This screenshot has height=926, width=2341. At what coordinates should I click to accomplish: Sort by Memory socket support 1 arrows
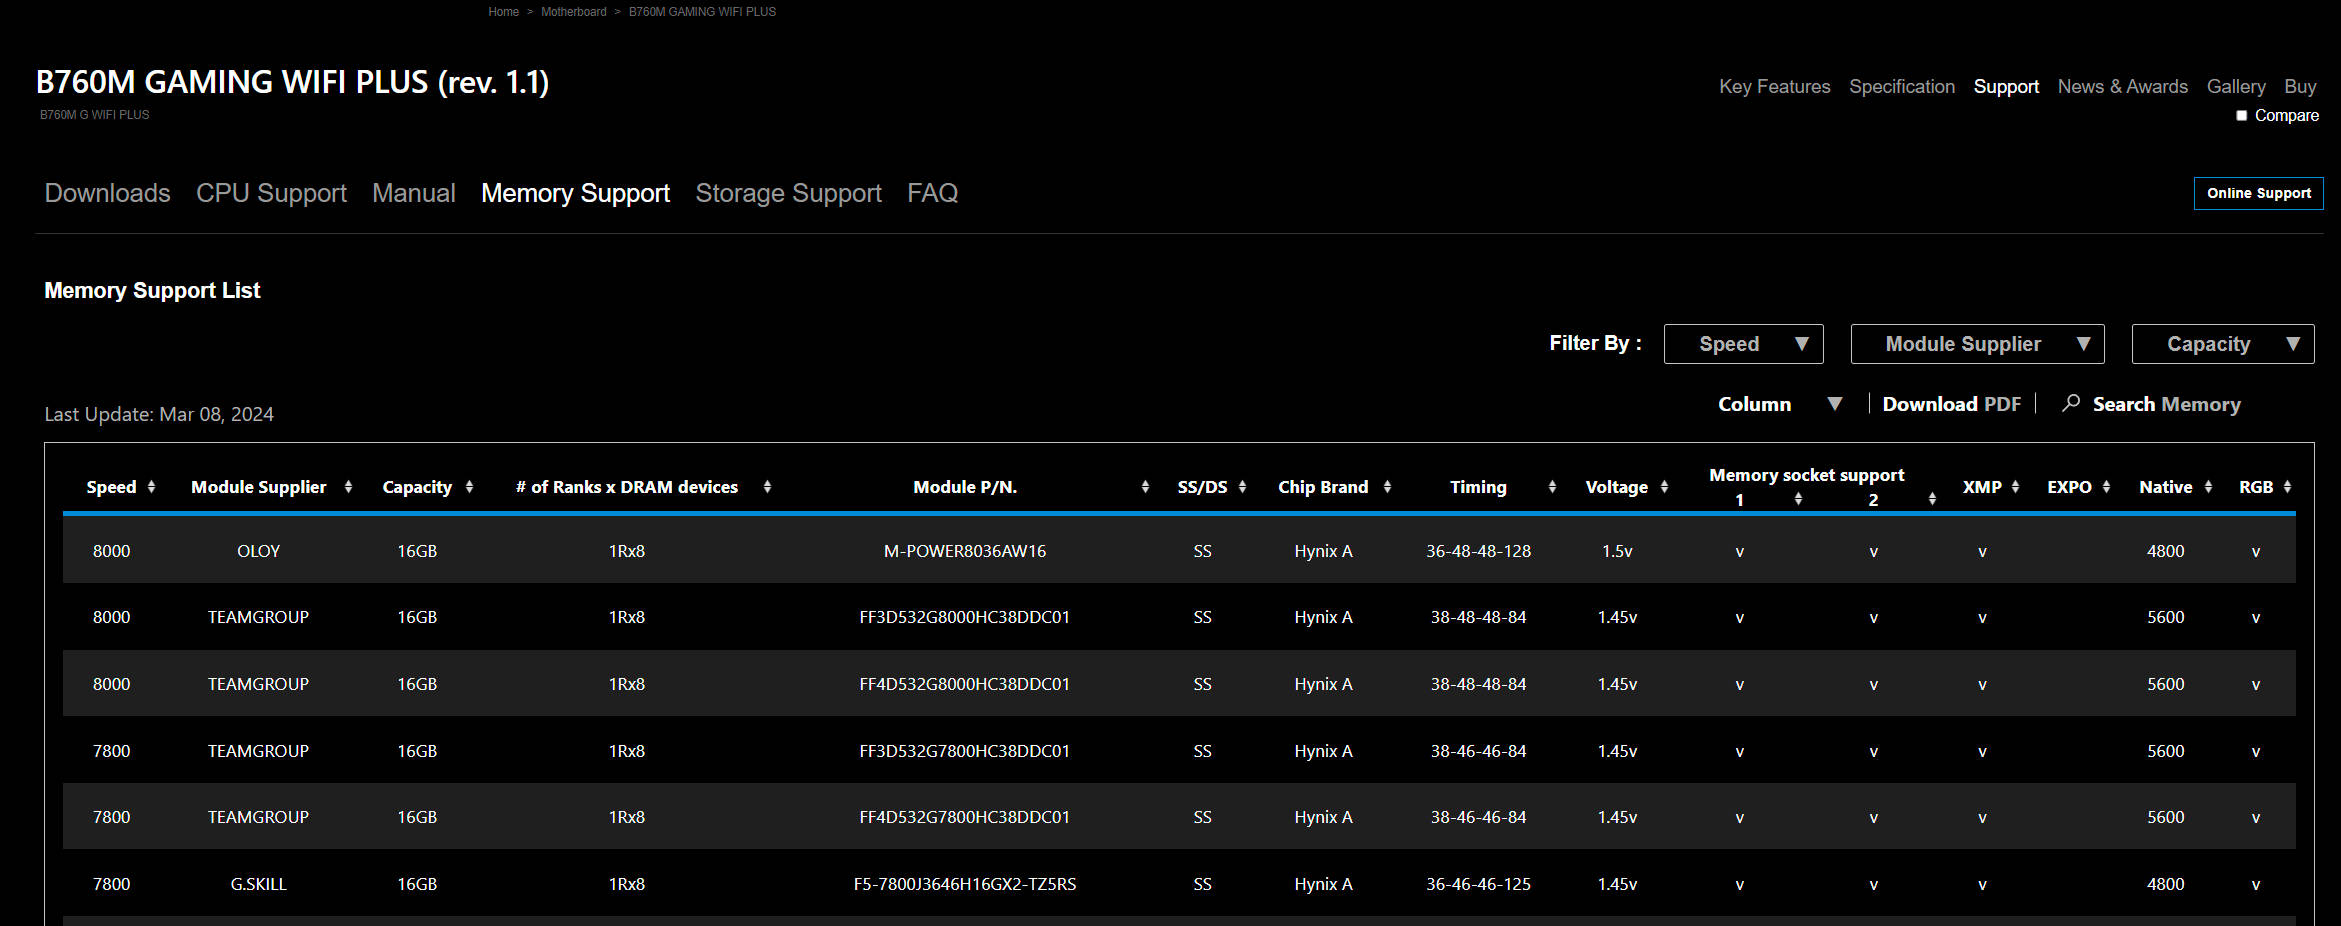tap(1798, 499)
